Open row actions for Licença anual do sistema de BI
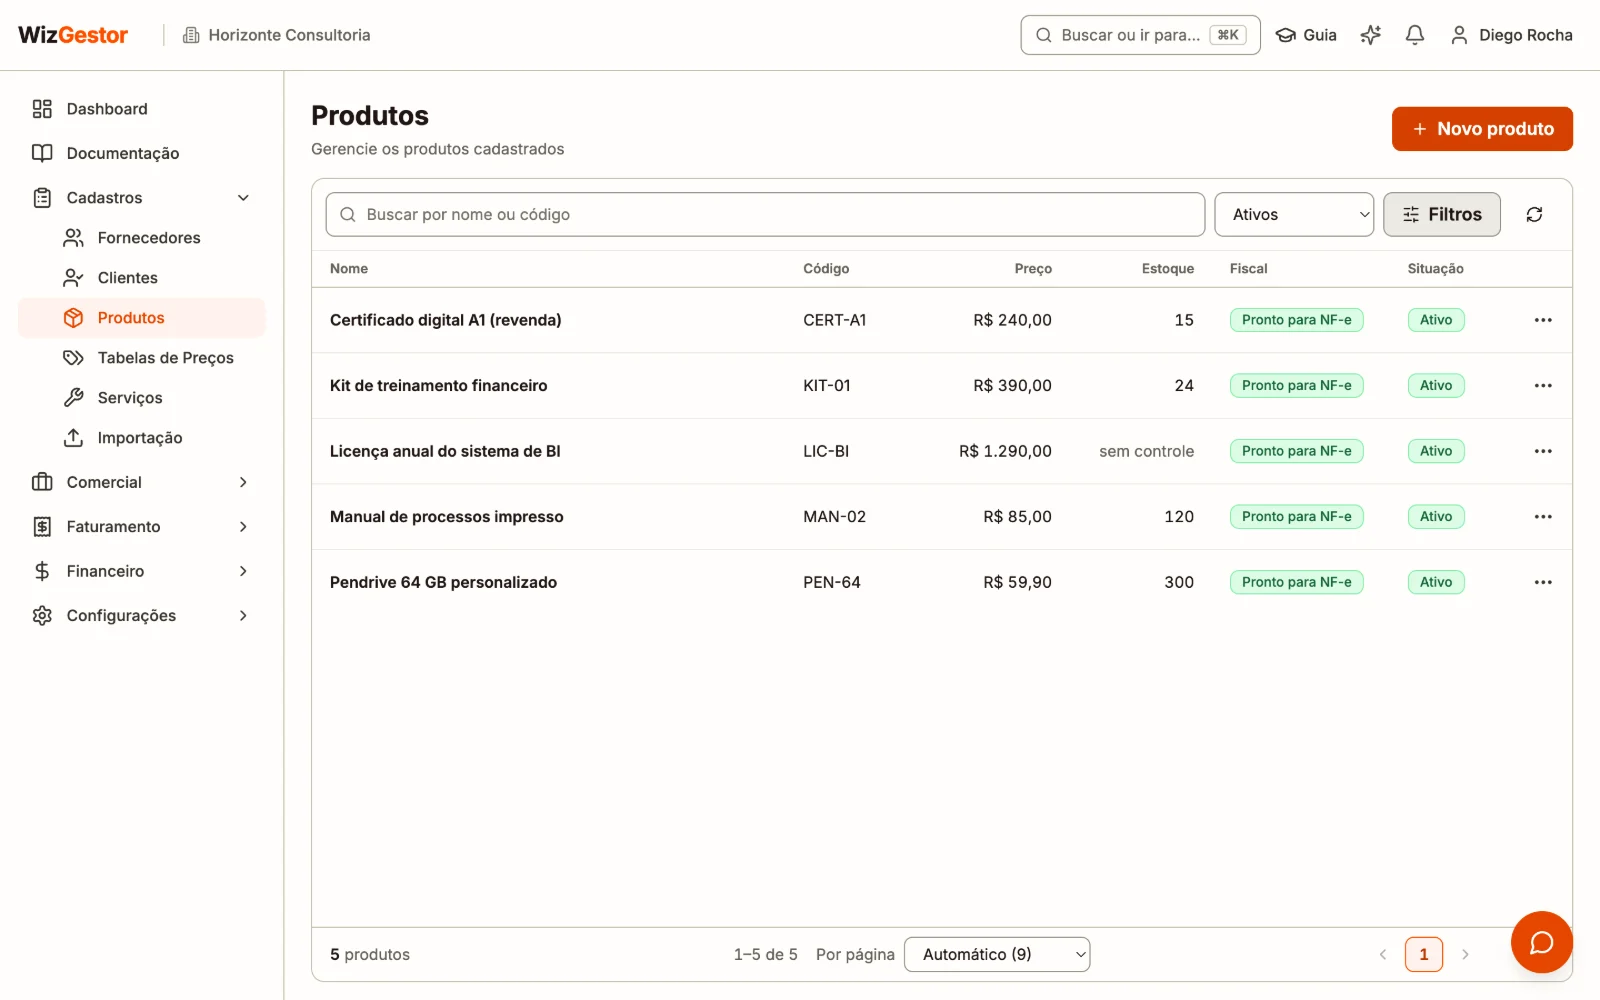Viewport: 1600px width, 1000px height. pyautogui.click(x=1543, y=451)
